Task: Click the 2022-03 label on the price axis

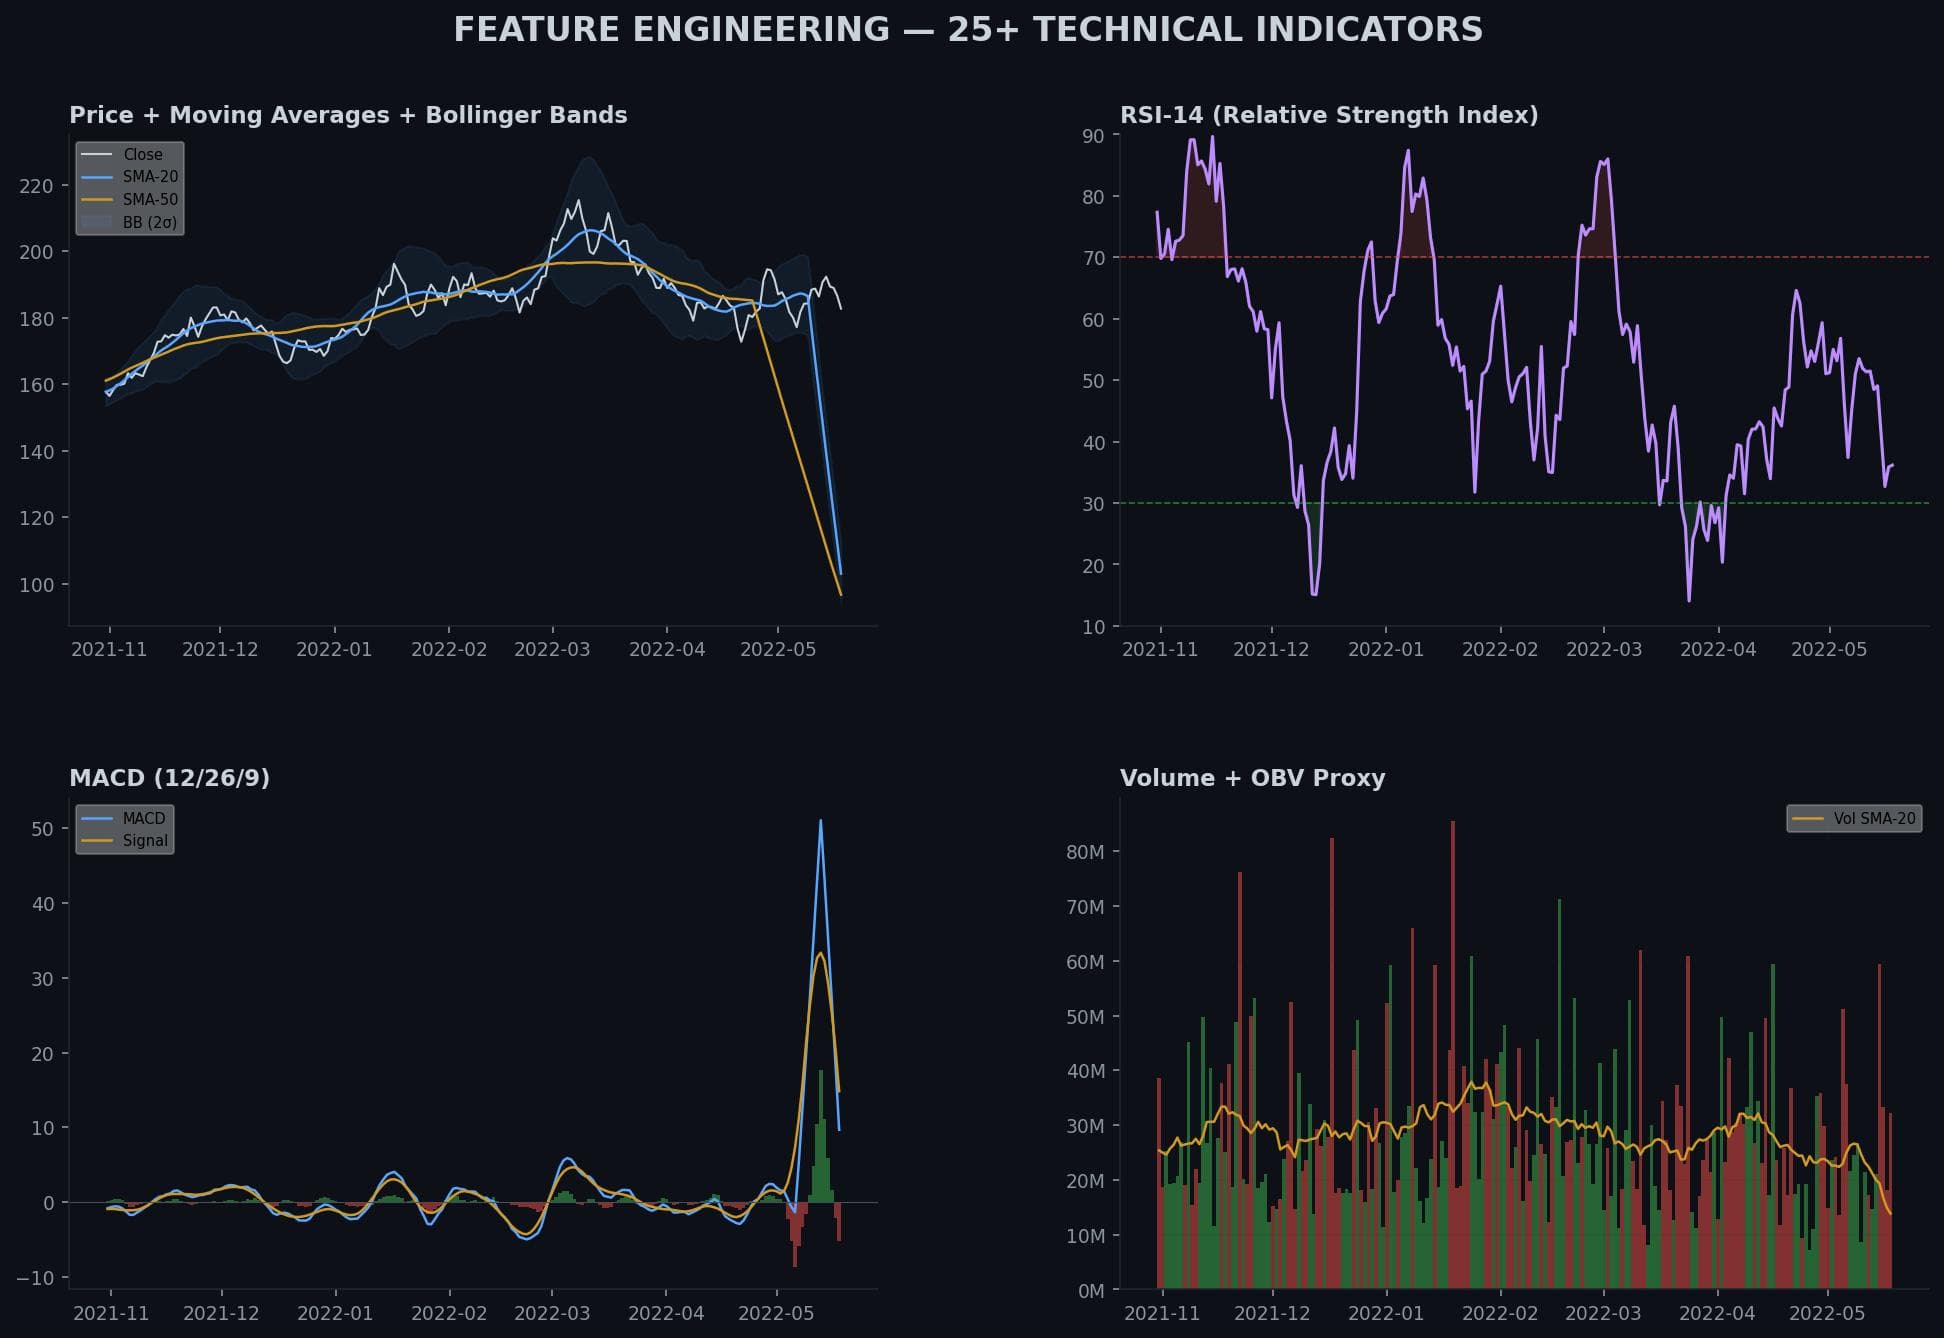Action: pyautogui.click(x=551, y=648)
